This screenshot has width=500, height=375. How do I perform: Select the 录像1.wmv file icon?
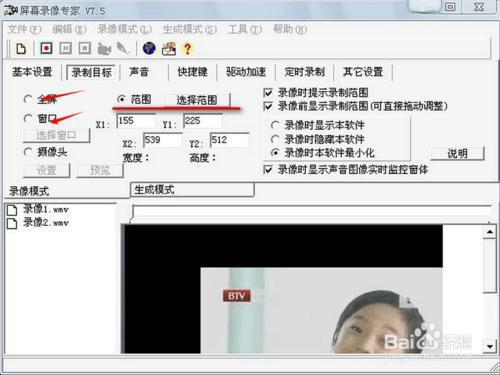coord(12,210)
